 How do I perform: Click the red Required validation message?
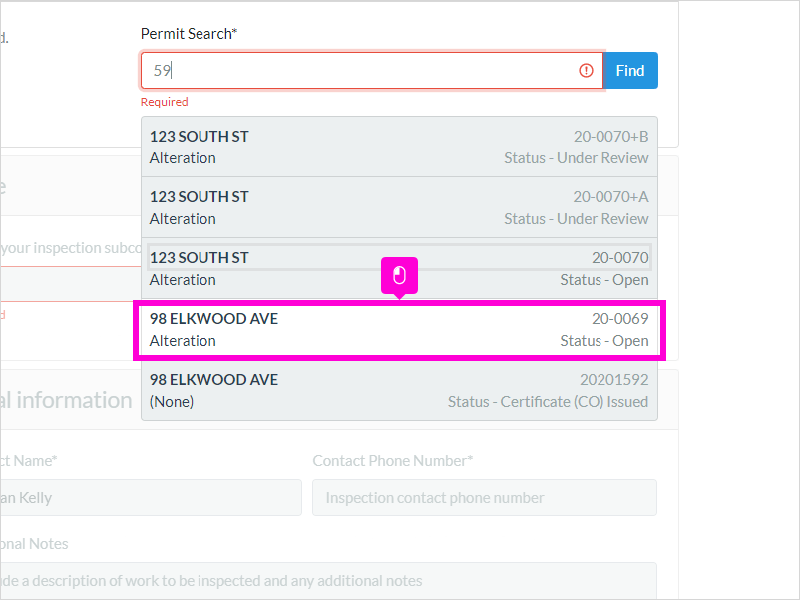pyautogui.click(x=164, y=102)
